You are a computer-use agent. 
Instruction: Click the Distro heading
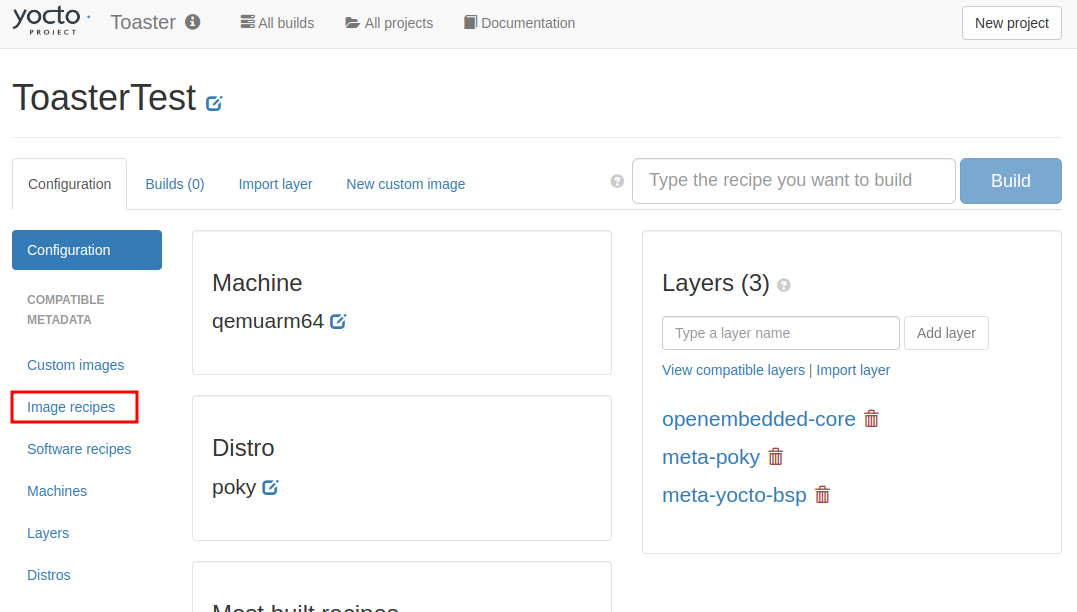(x=243, y=448)
